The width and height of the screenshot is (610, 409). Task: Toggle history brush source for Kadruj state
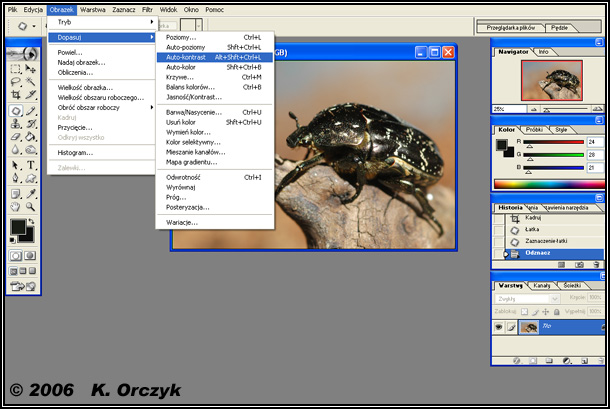pos(499,217)
